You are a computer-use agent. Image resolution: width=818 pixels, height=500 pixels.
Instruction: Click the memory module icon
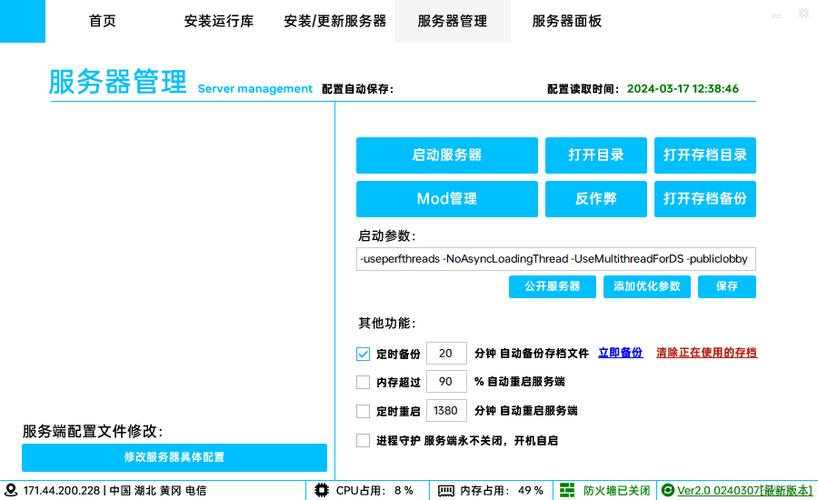446,491
